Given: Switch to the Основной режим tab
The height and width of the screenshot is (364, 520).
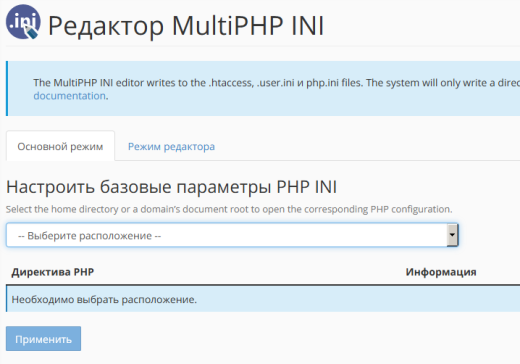Looking at the screenshot, I should point(60,146).
